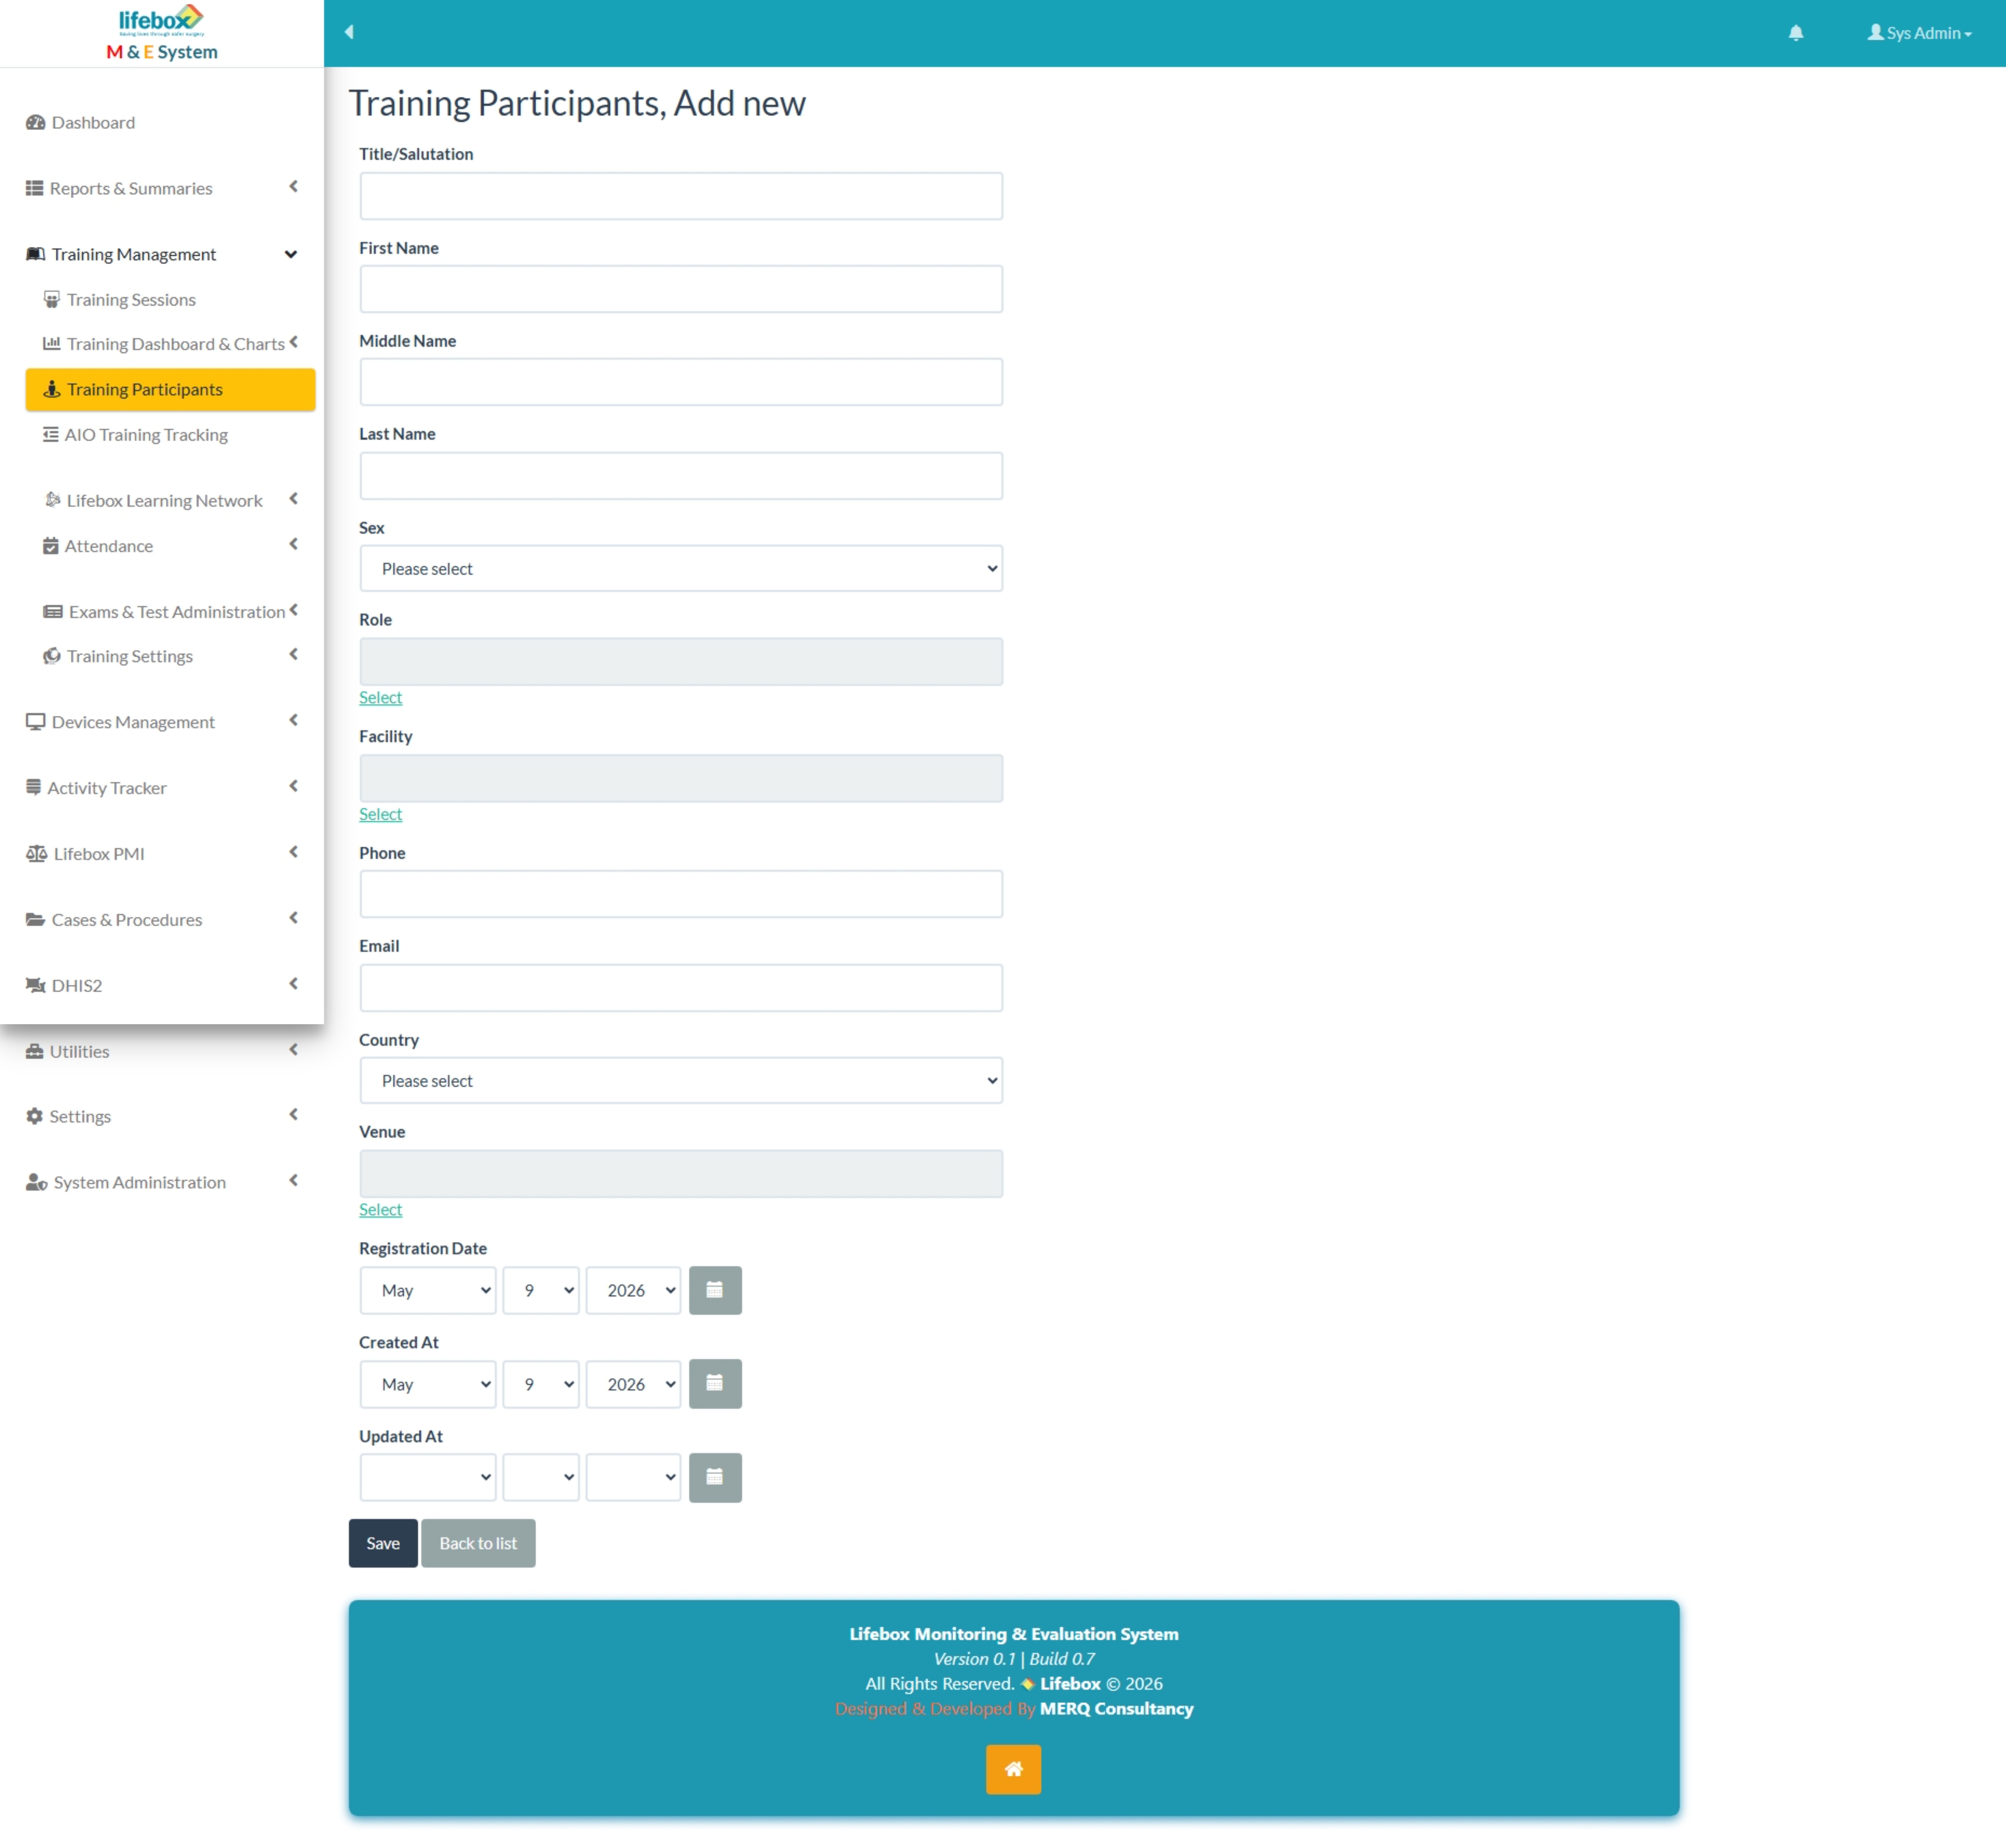Viewport: 2006px width, 1848px height.
Task: Click the Training Sessions icon
Action: (52, 299)
